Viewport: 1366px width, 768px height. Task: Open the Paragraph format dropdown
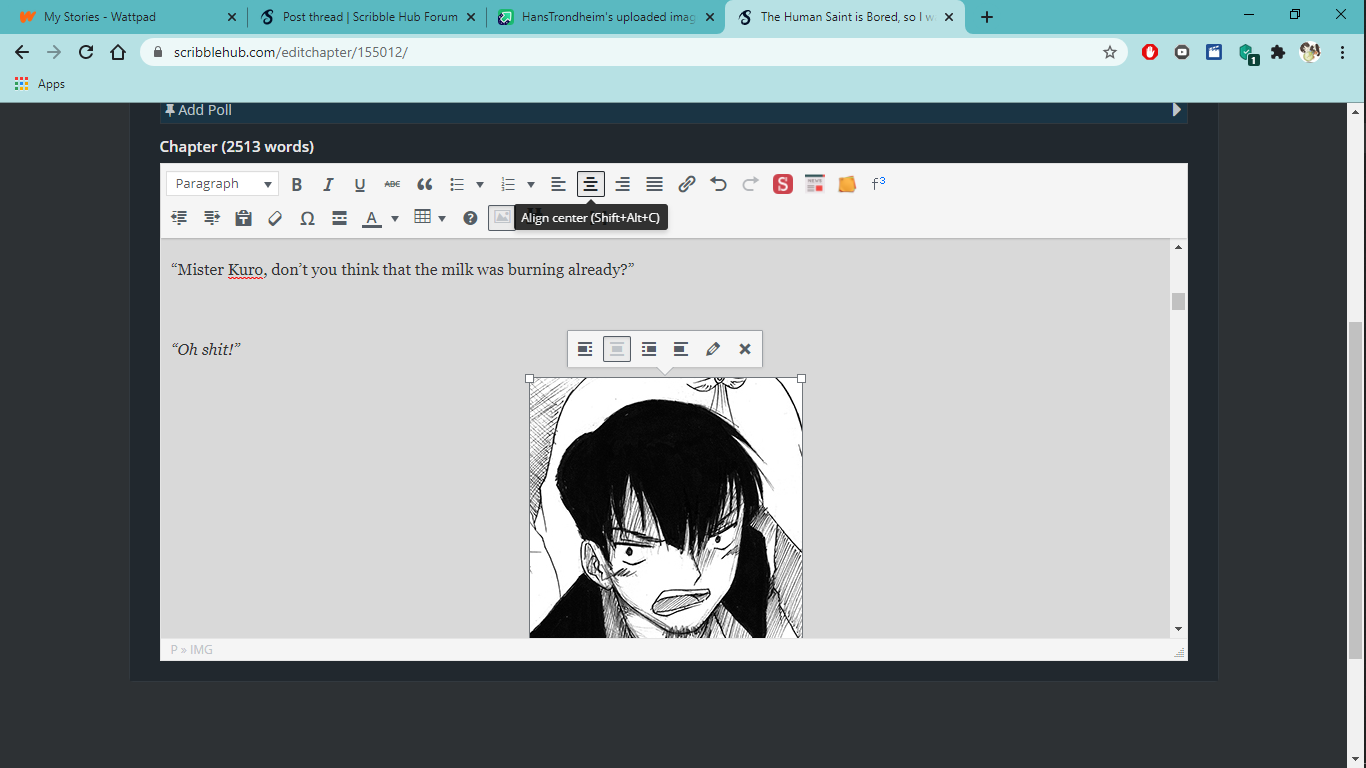coord(223,184)
